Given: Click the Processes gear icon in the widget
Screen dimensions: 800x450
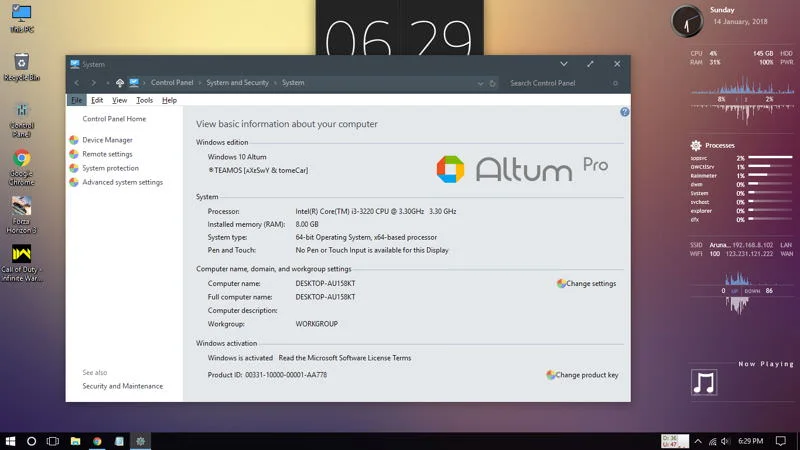Looking at the screenshot, I should [x=696, y=145].
